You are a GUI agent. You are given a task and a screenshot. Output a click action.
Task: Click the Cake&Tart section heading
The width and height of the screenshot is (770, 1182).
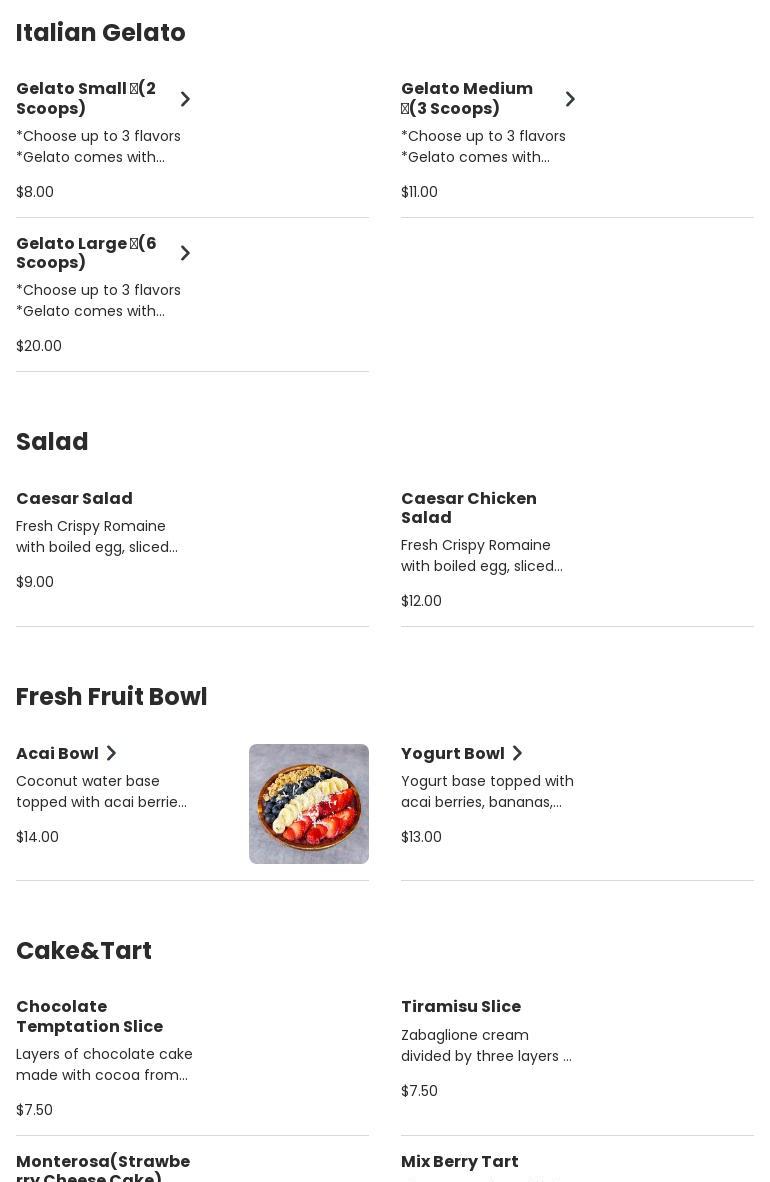tap(84, 951)
